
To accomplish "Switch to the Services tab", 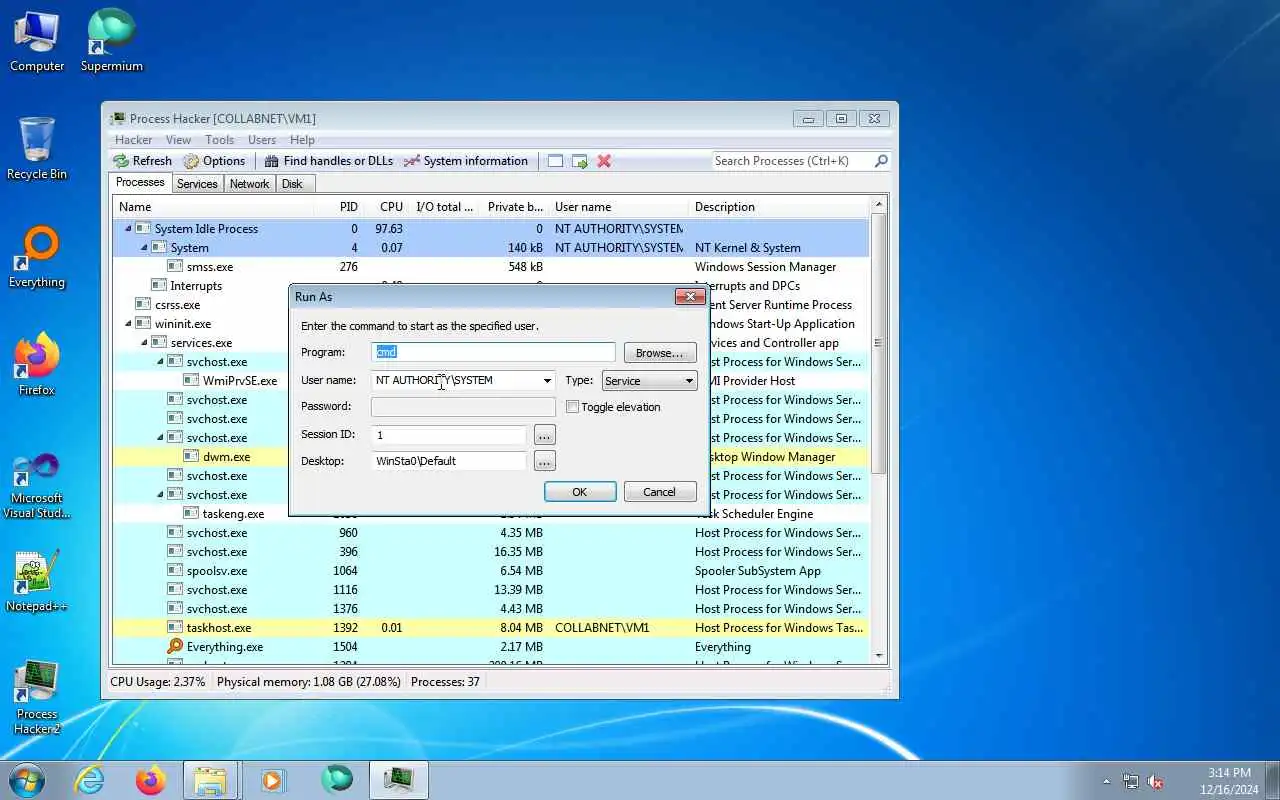I will pyautogui.click(x=197, y=184).
